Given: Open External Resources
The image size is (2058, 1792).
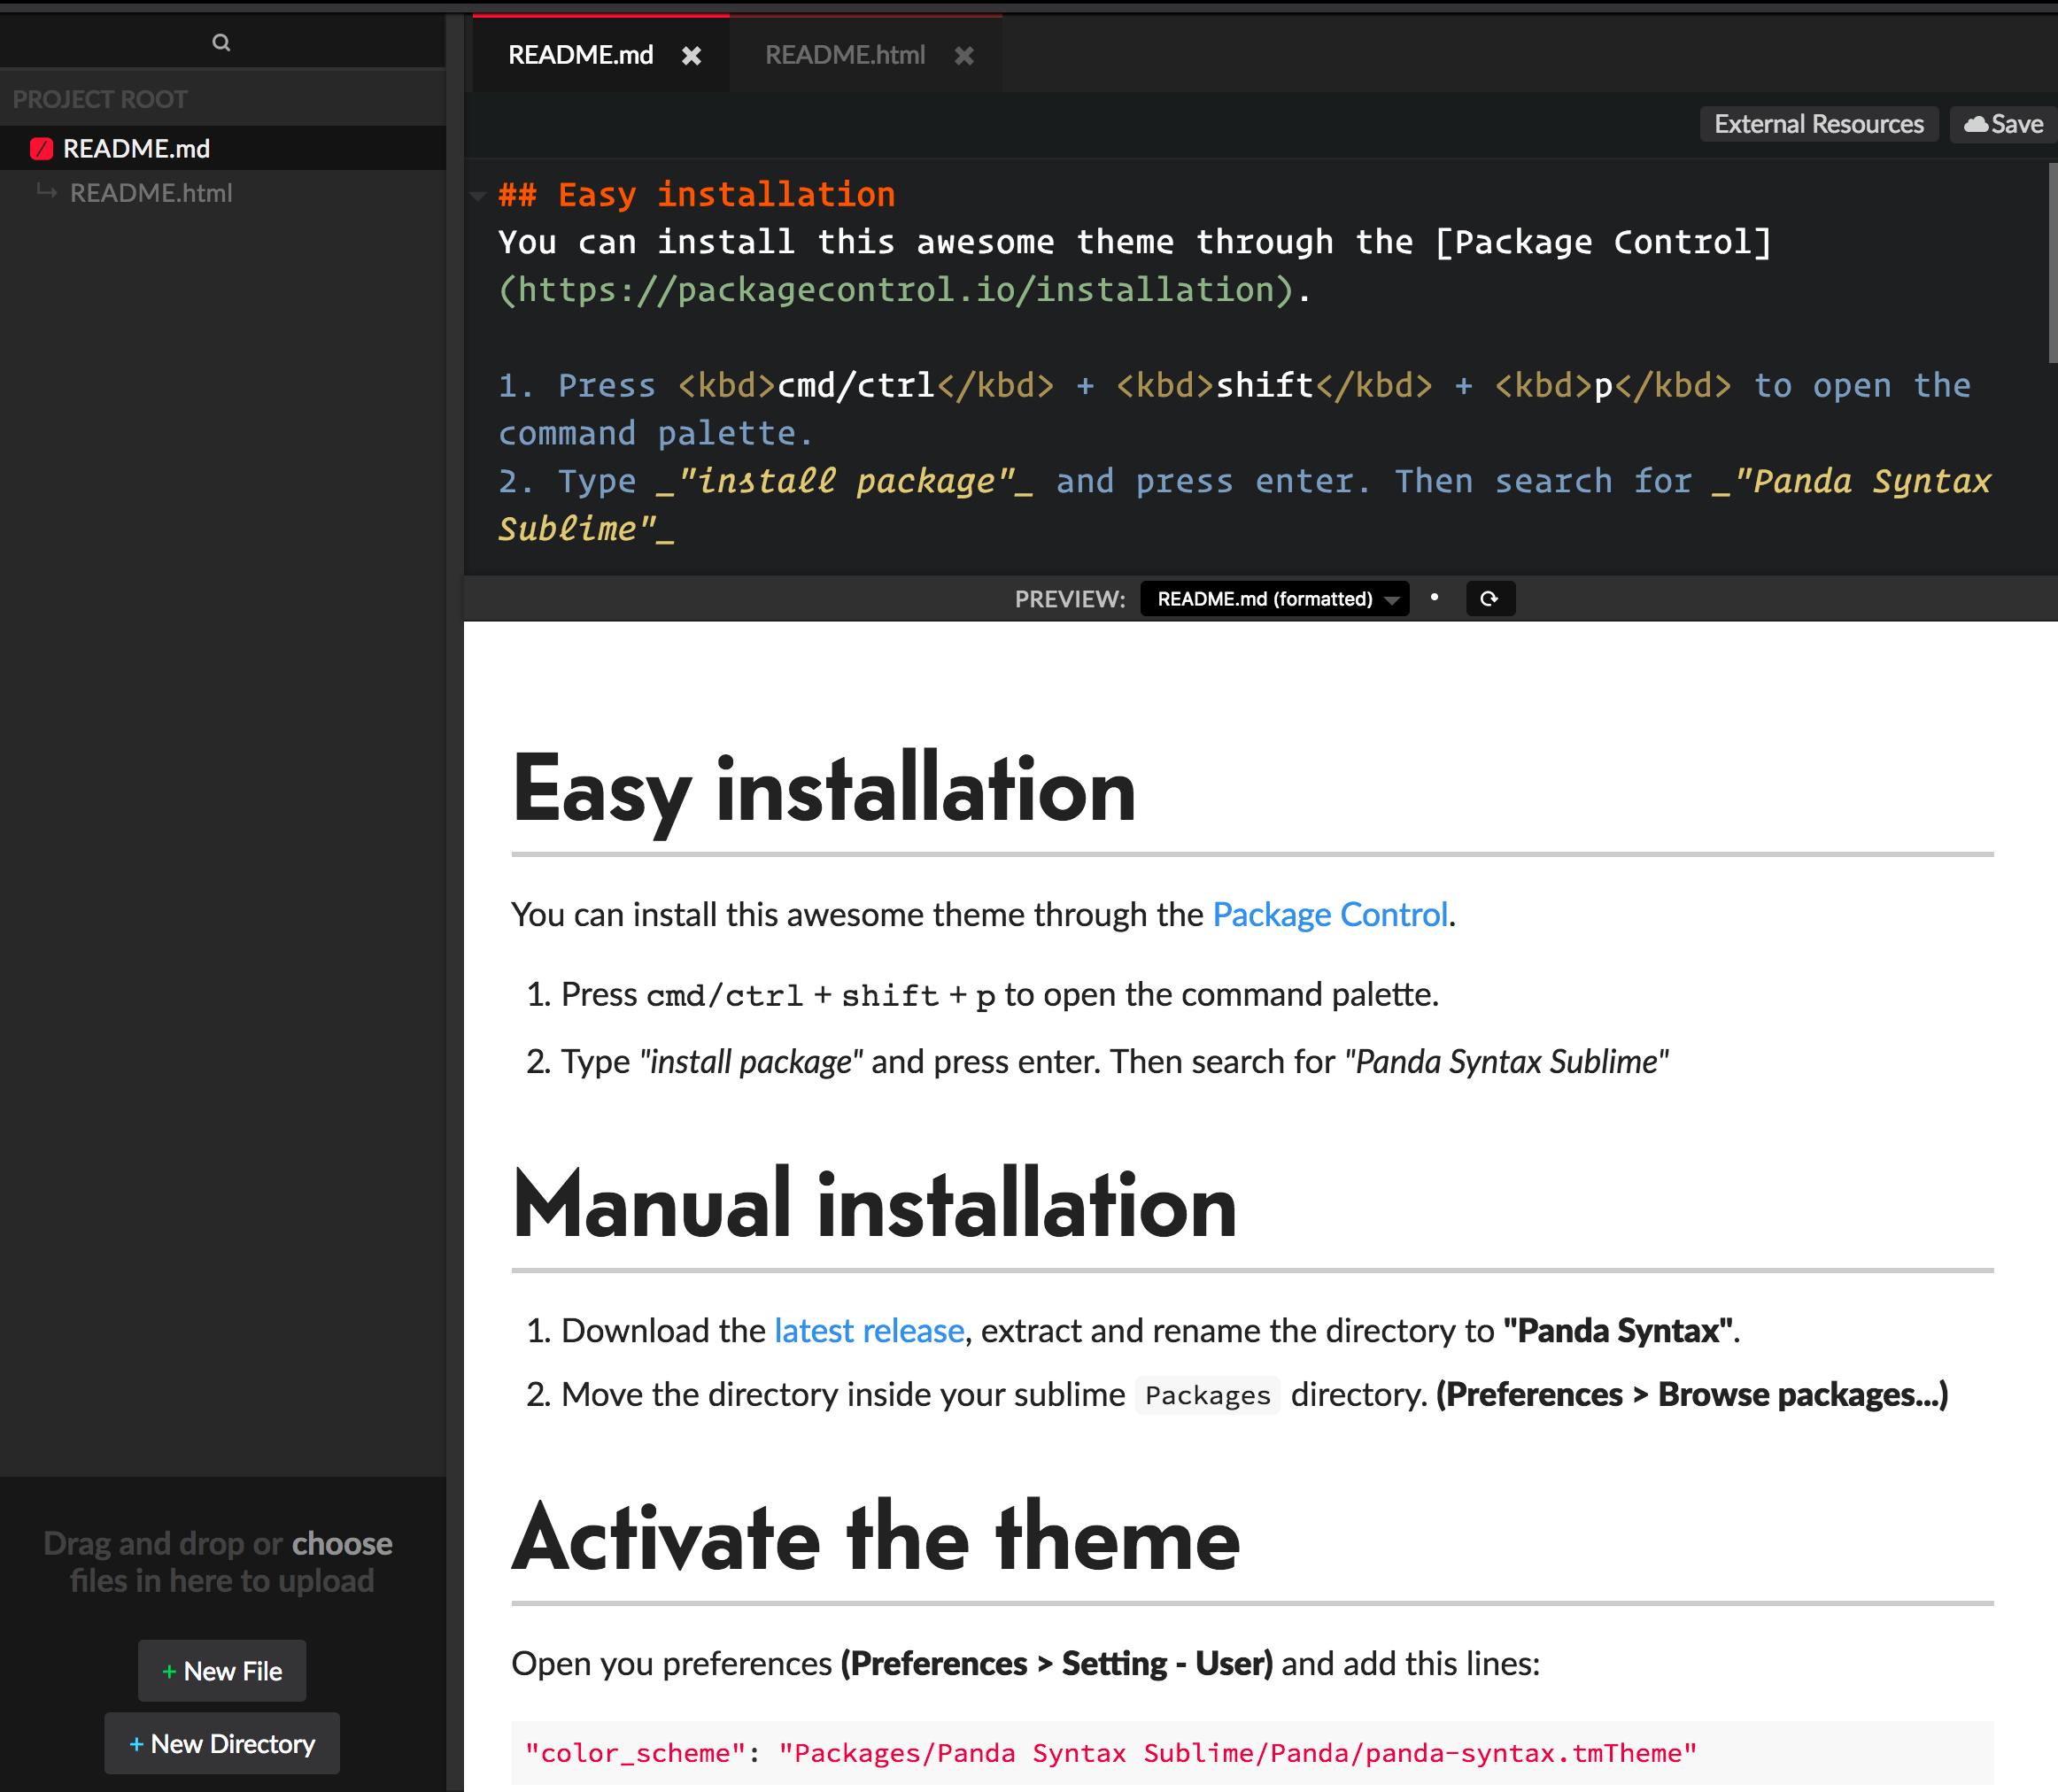Looking at the screenshot, I should 1818,124.
